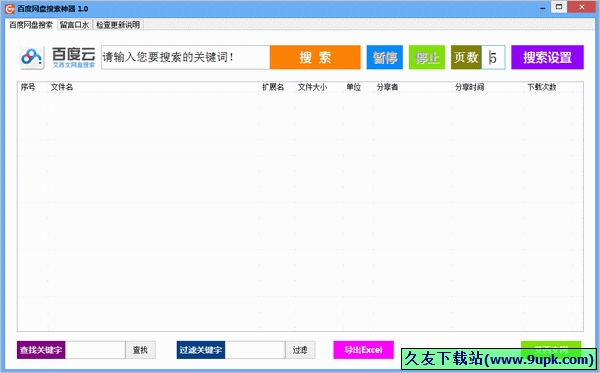
Task: Sort by the 文件大小 column header
Action: (x=312, y=87)
